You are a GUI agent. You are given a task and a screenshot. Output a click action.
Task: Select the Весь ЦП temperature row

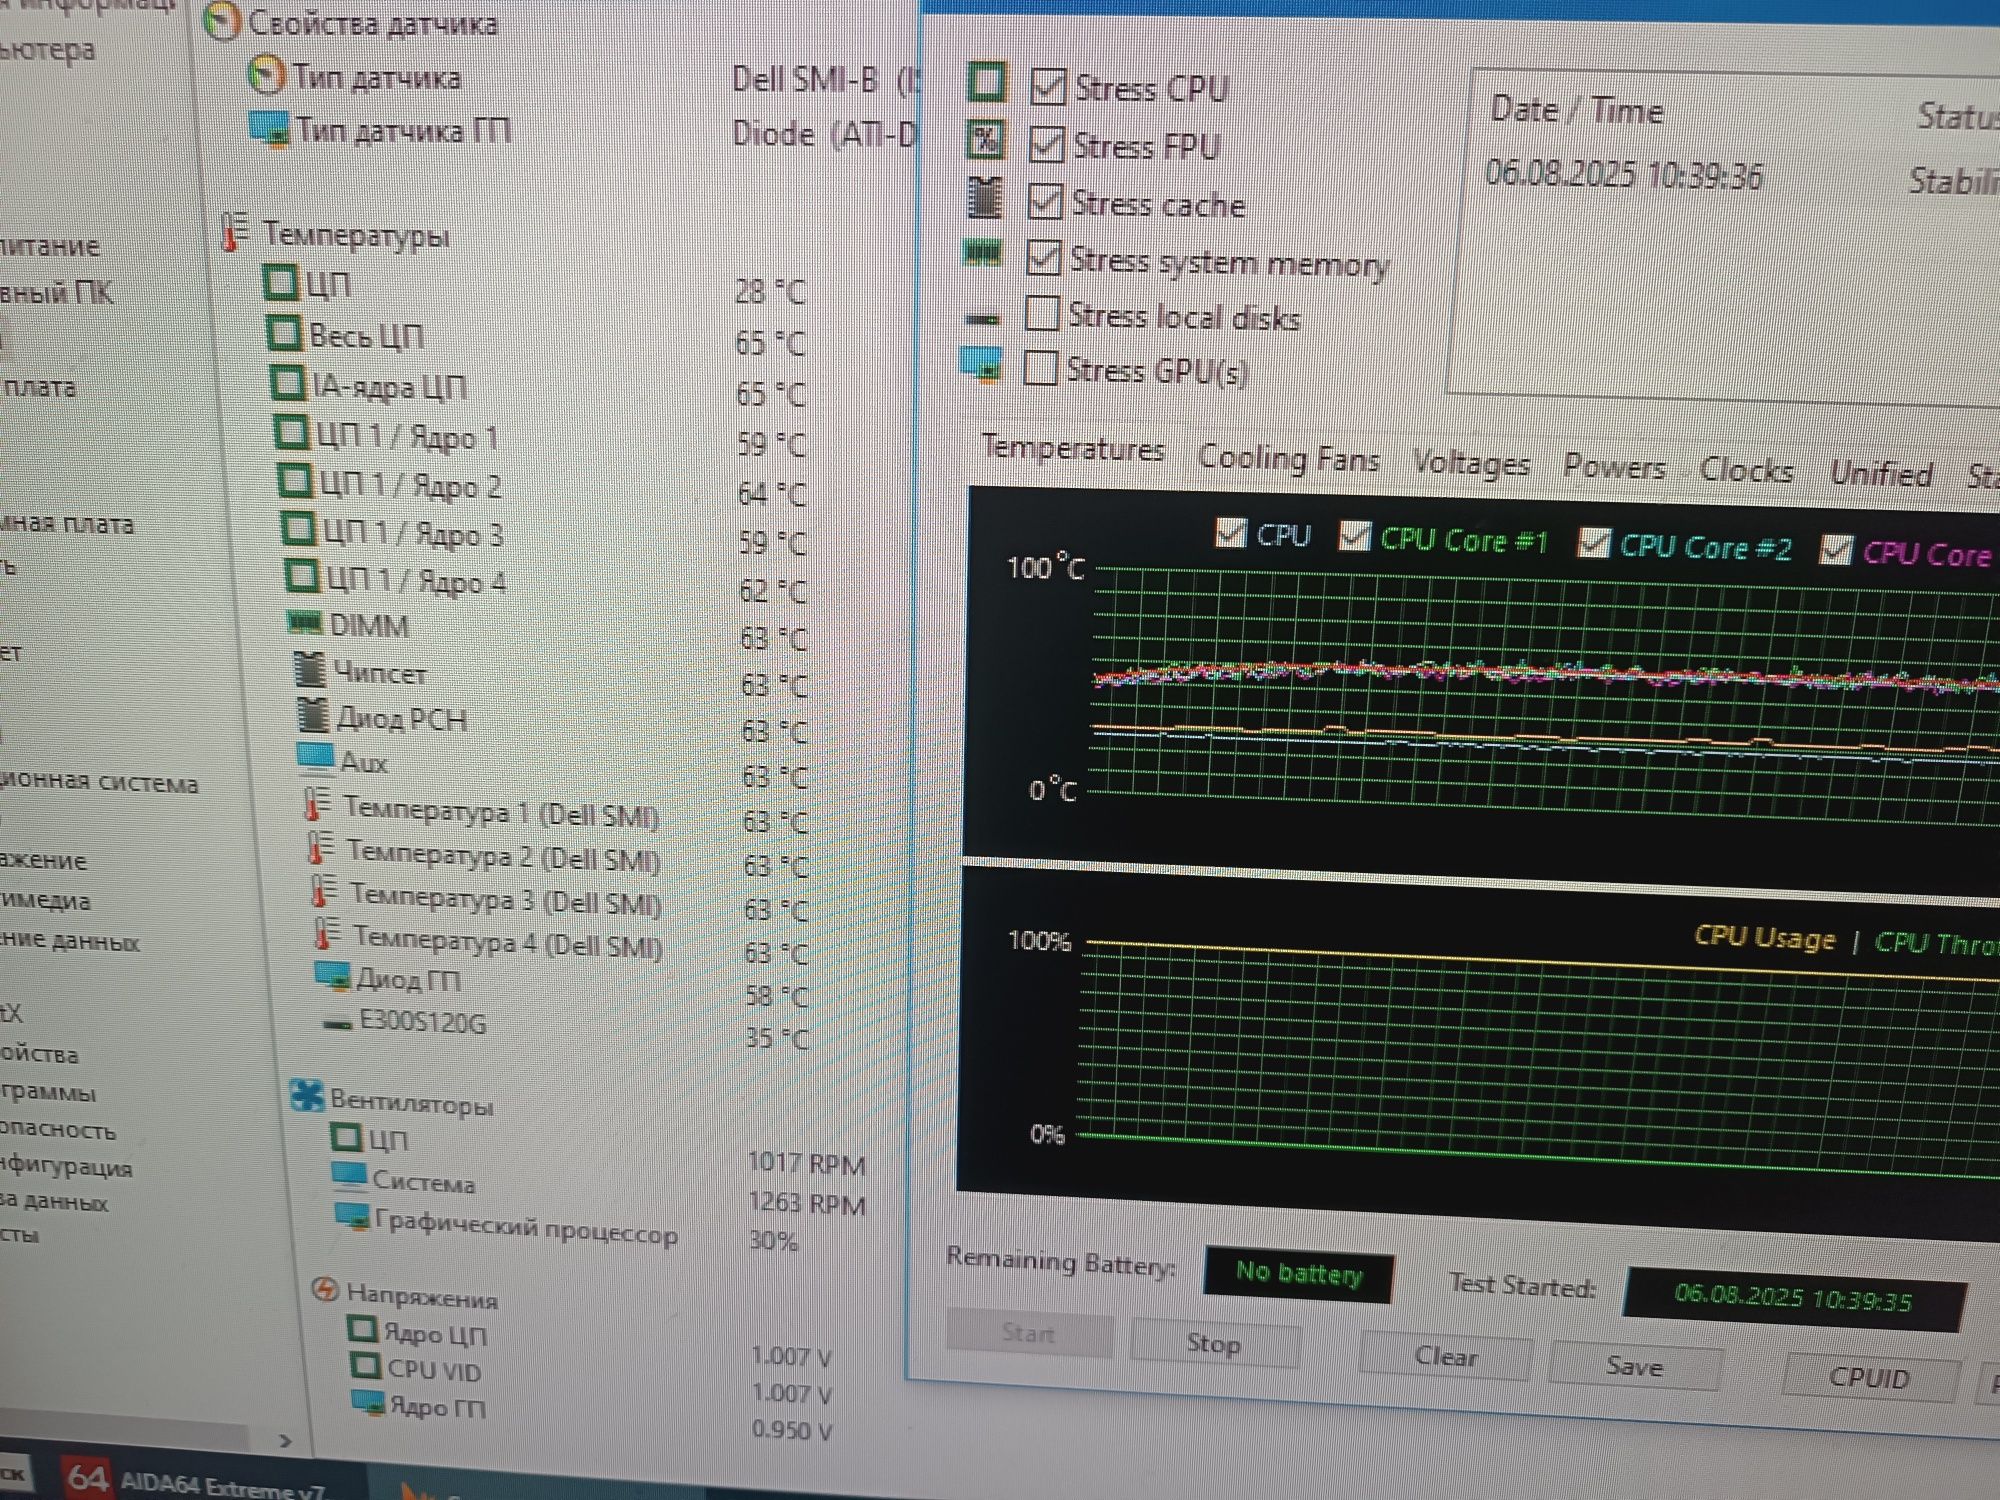click(x=537, y=338)
